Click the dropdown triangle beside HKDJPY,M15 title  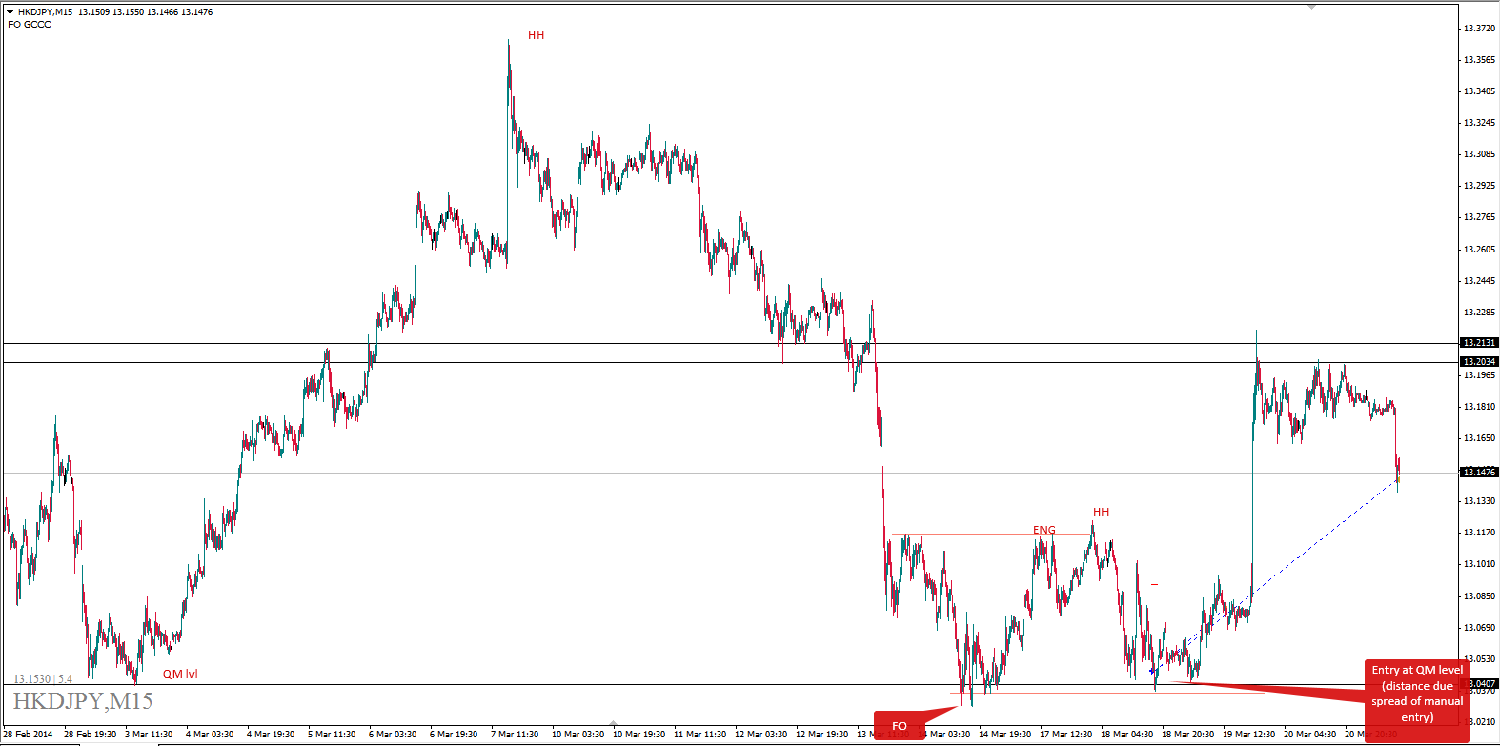click(9, 12)
